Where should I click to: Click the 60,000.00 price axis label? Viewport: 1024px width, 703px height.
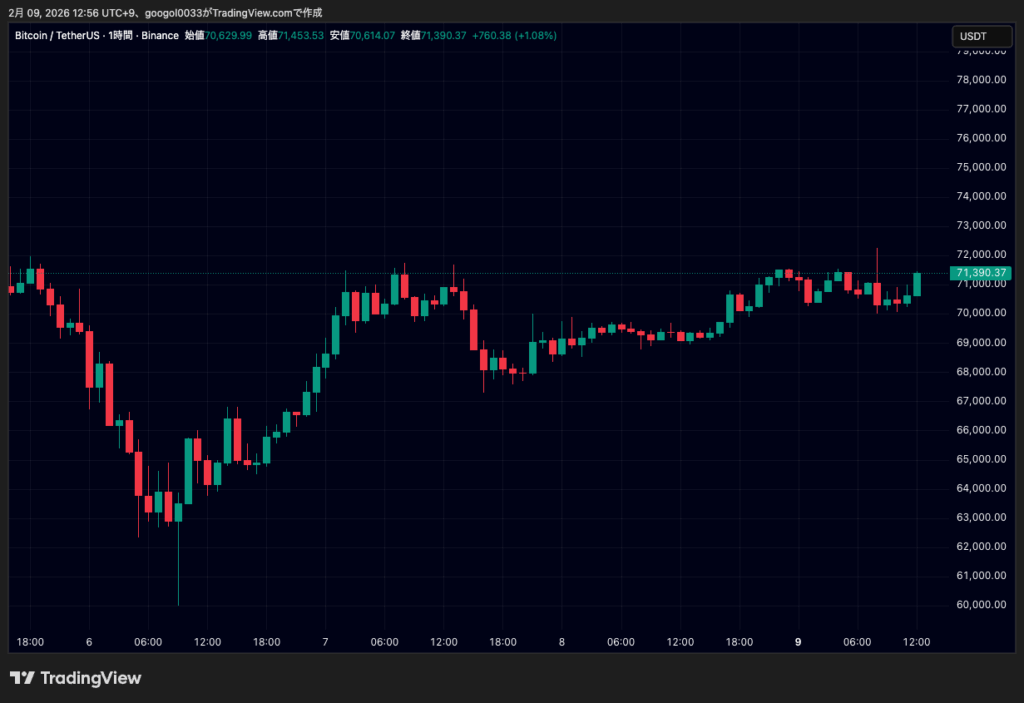pos(980,604)
